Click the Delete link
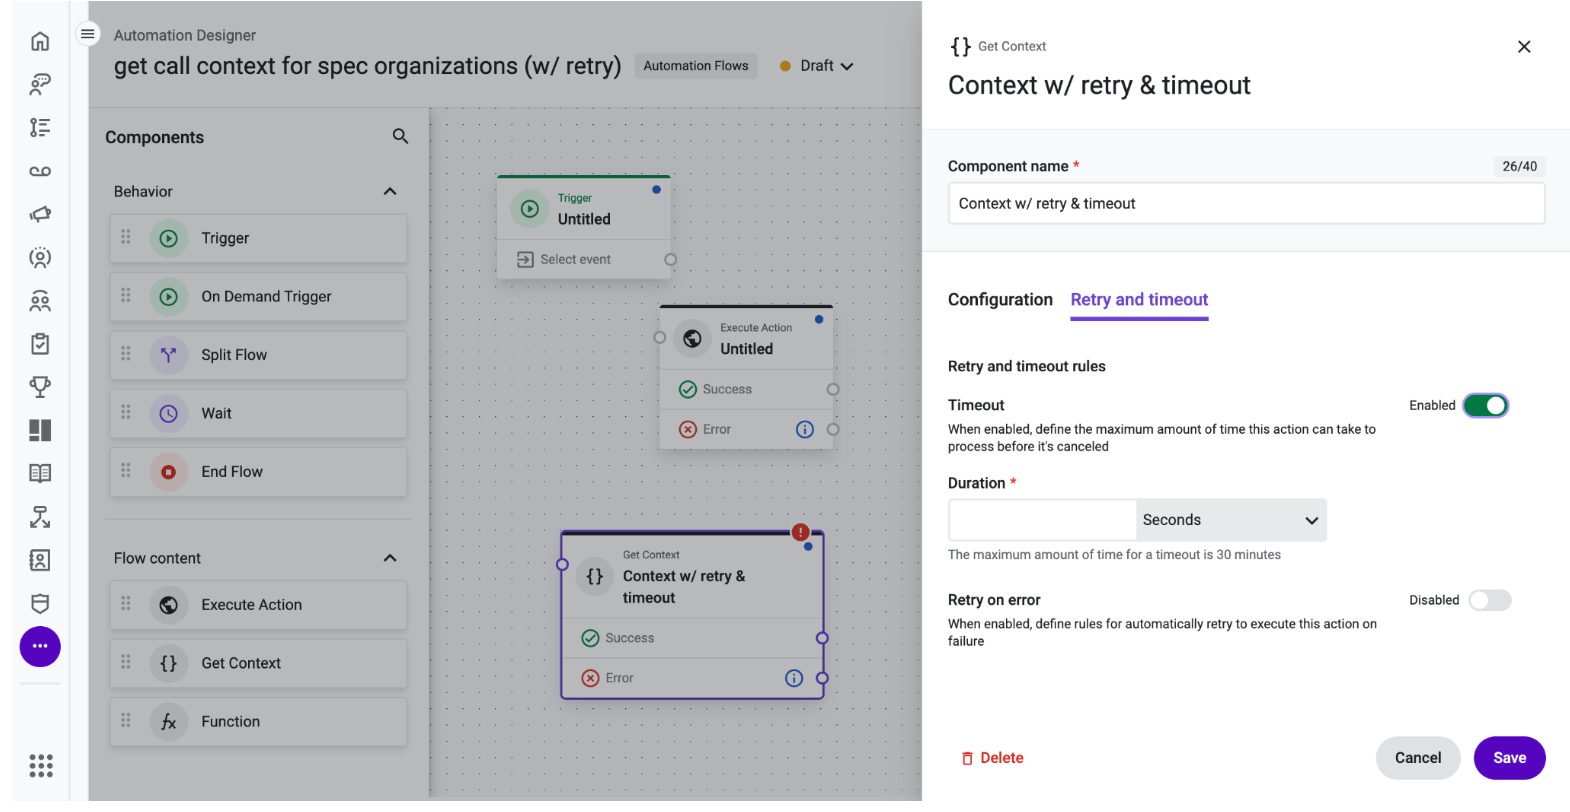This screenshot has height=812, width=1570. (992, 758)
